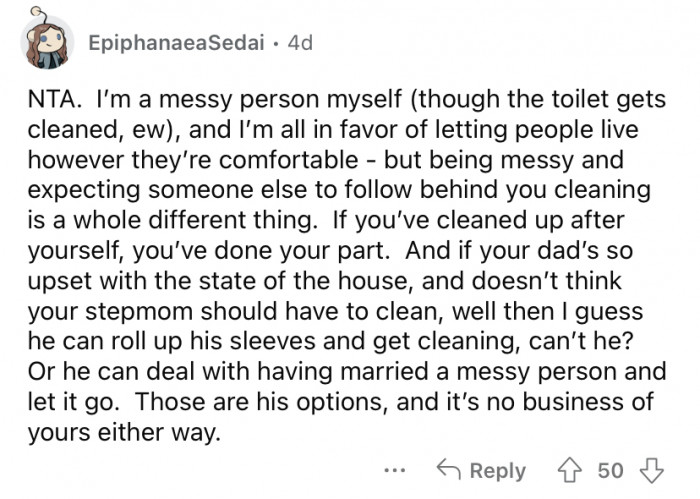Screen dimensions: 700x499
Task: Downvote the comment with the down arrow
Action: pos(652,470)
